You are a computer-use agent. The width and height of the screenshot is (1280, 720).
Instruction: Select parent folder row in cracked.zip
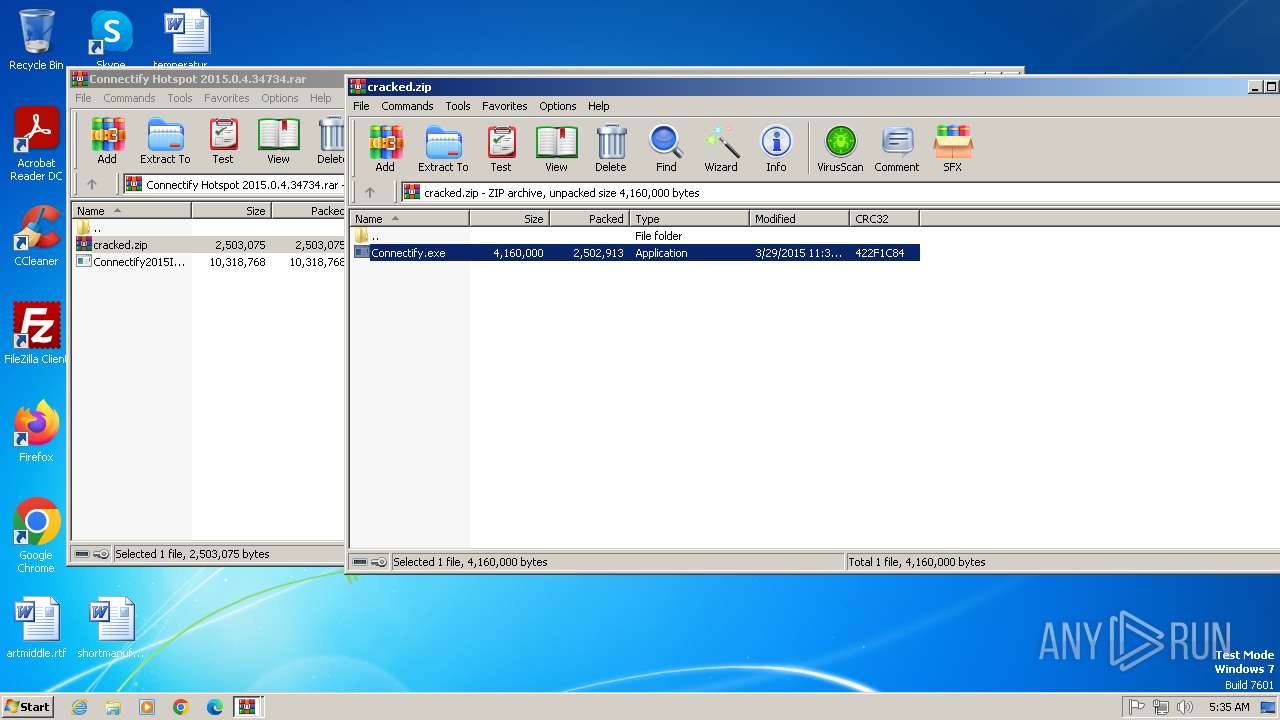tap(636, 236)
